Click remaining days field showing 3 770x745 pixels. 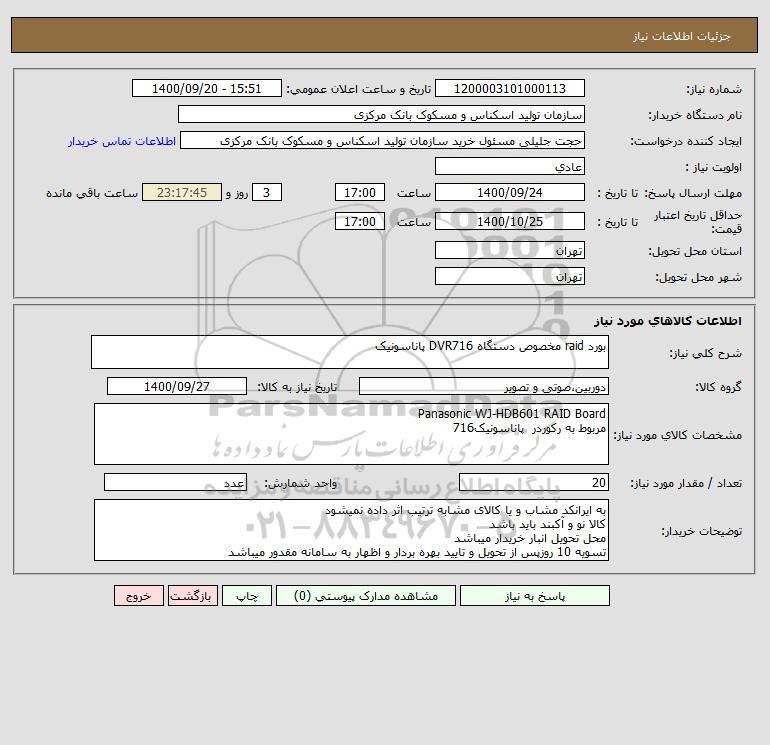[267, 193]
